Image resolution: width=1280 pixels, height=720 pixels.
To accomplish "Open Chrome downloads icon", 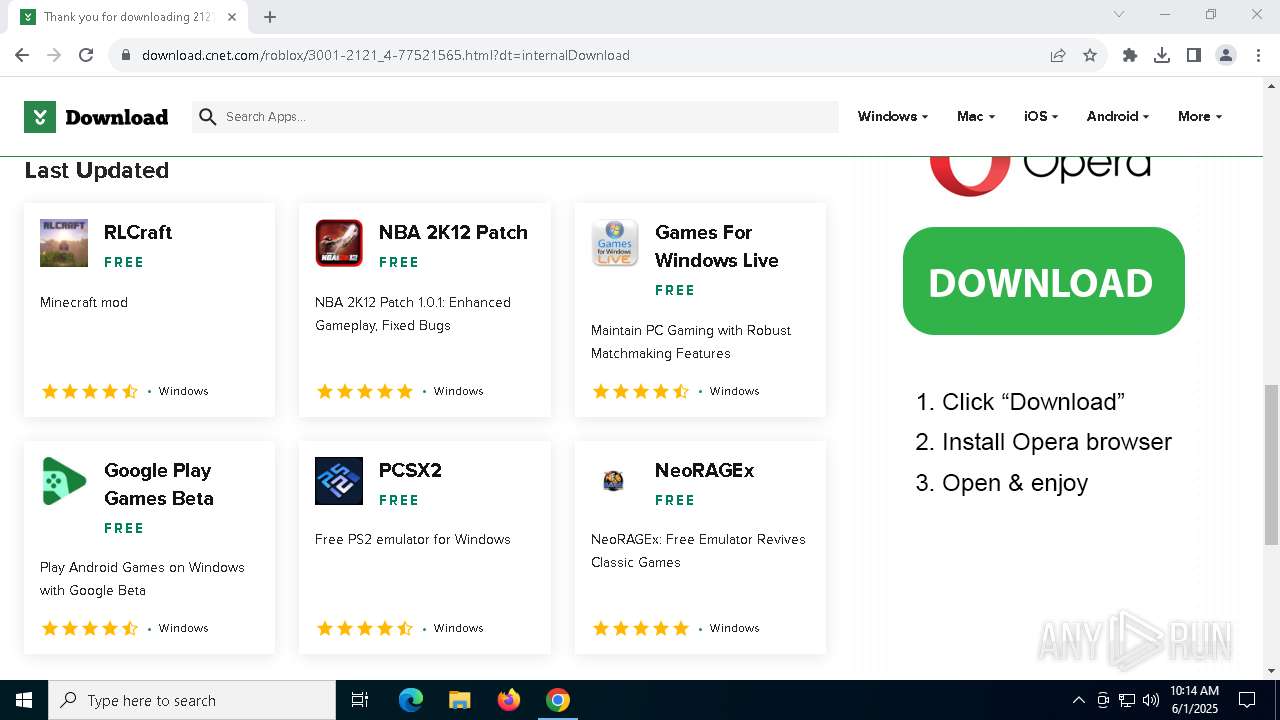I will click(1162, 55).
